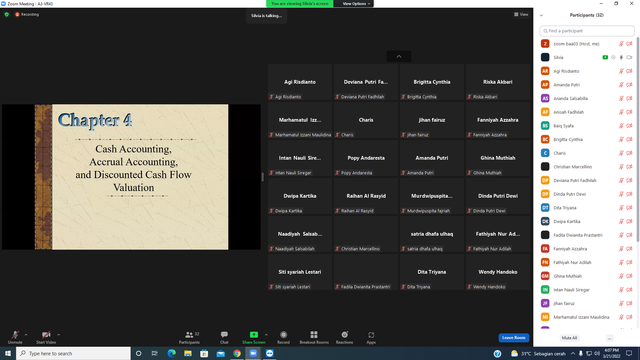Click Mute All button
This screenshot has height=360, width=640.
(569, 338)
